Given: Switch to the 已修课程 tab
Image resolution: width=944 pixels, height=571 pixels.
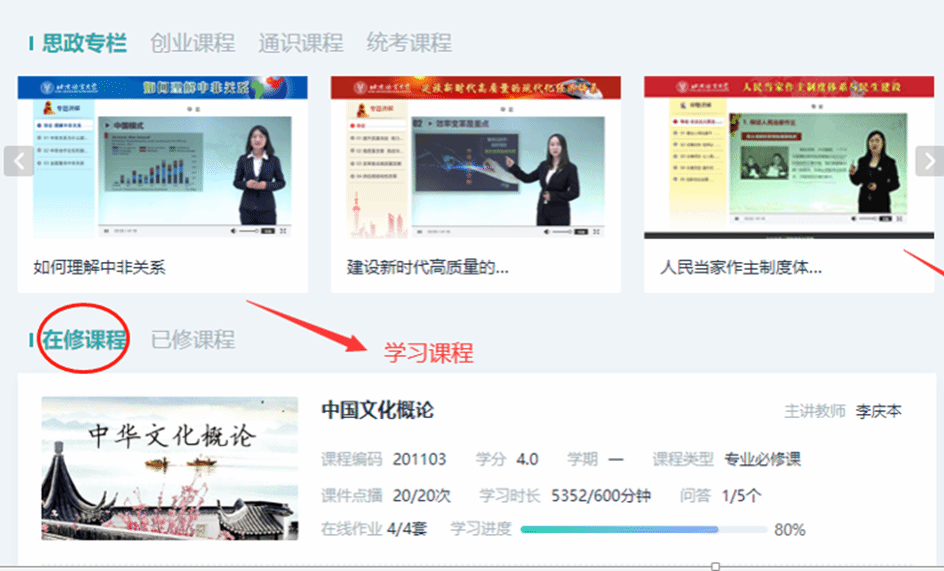Looking at the screenshot, I should coord(192,339).
